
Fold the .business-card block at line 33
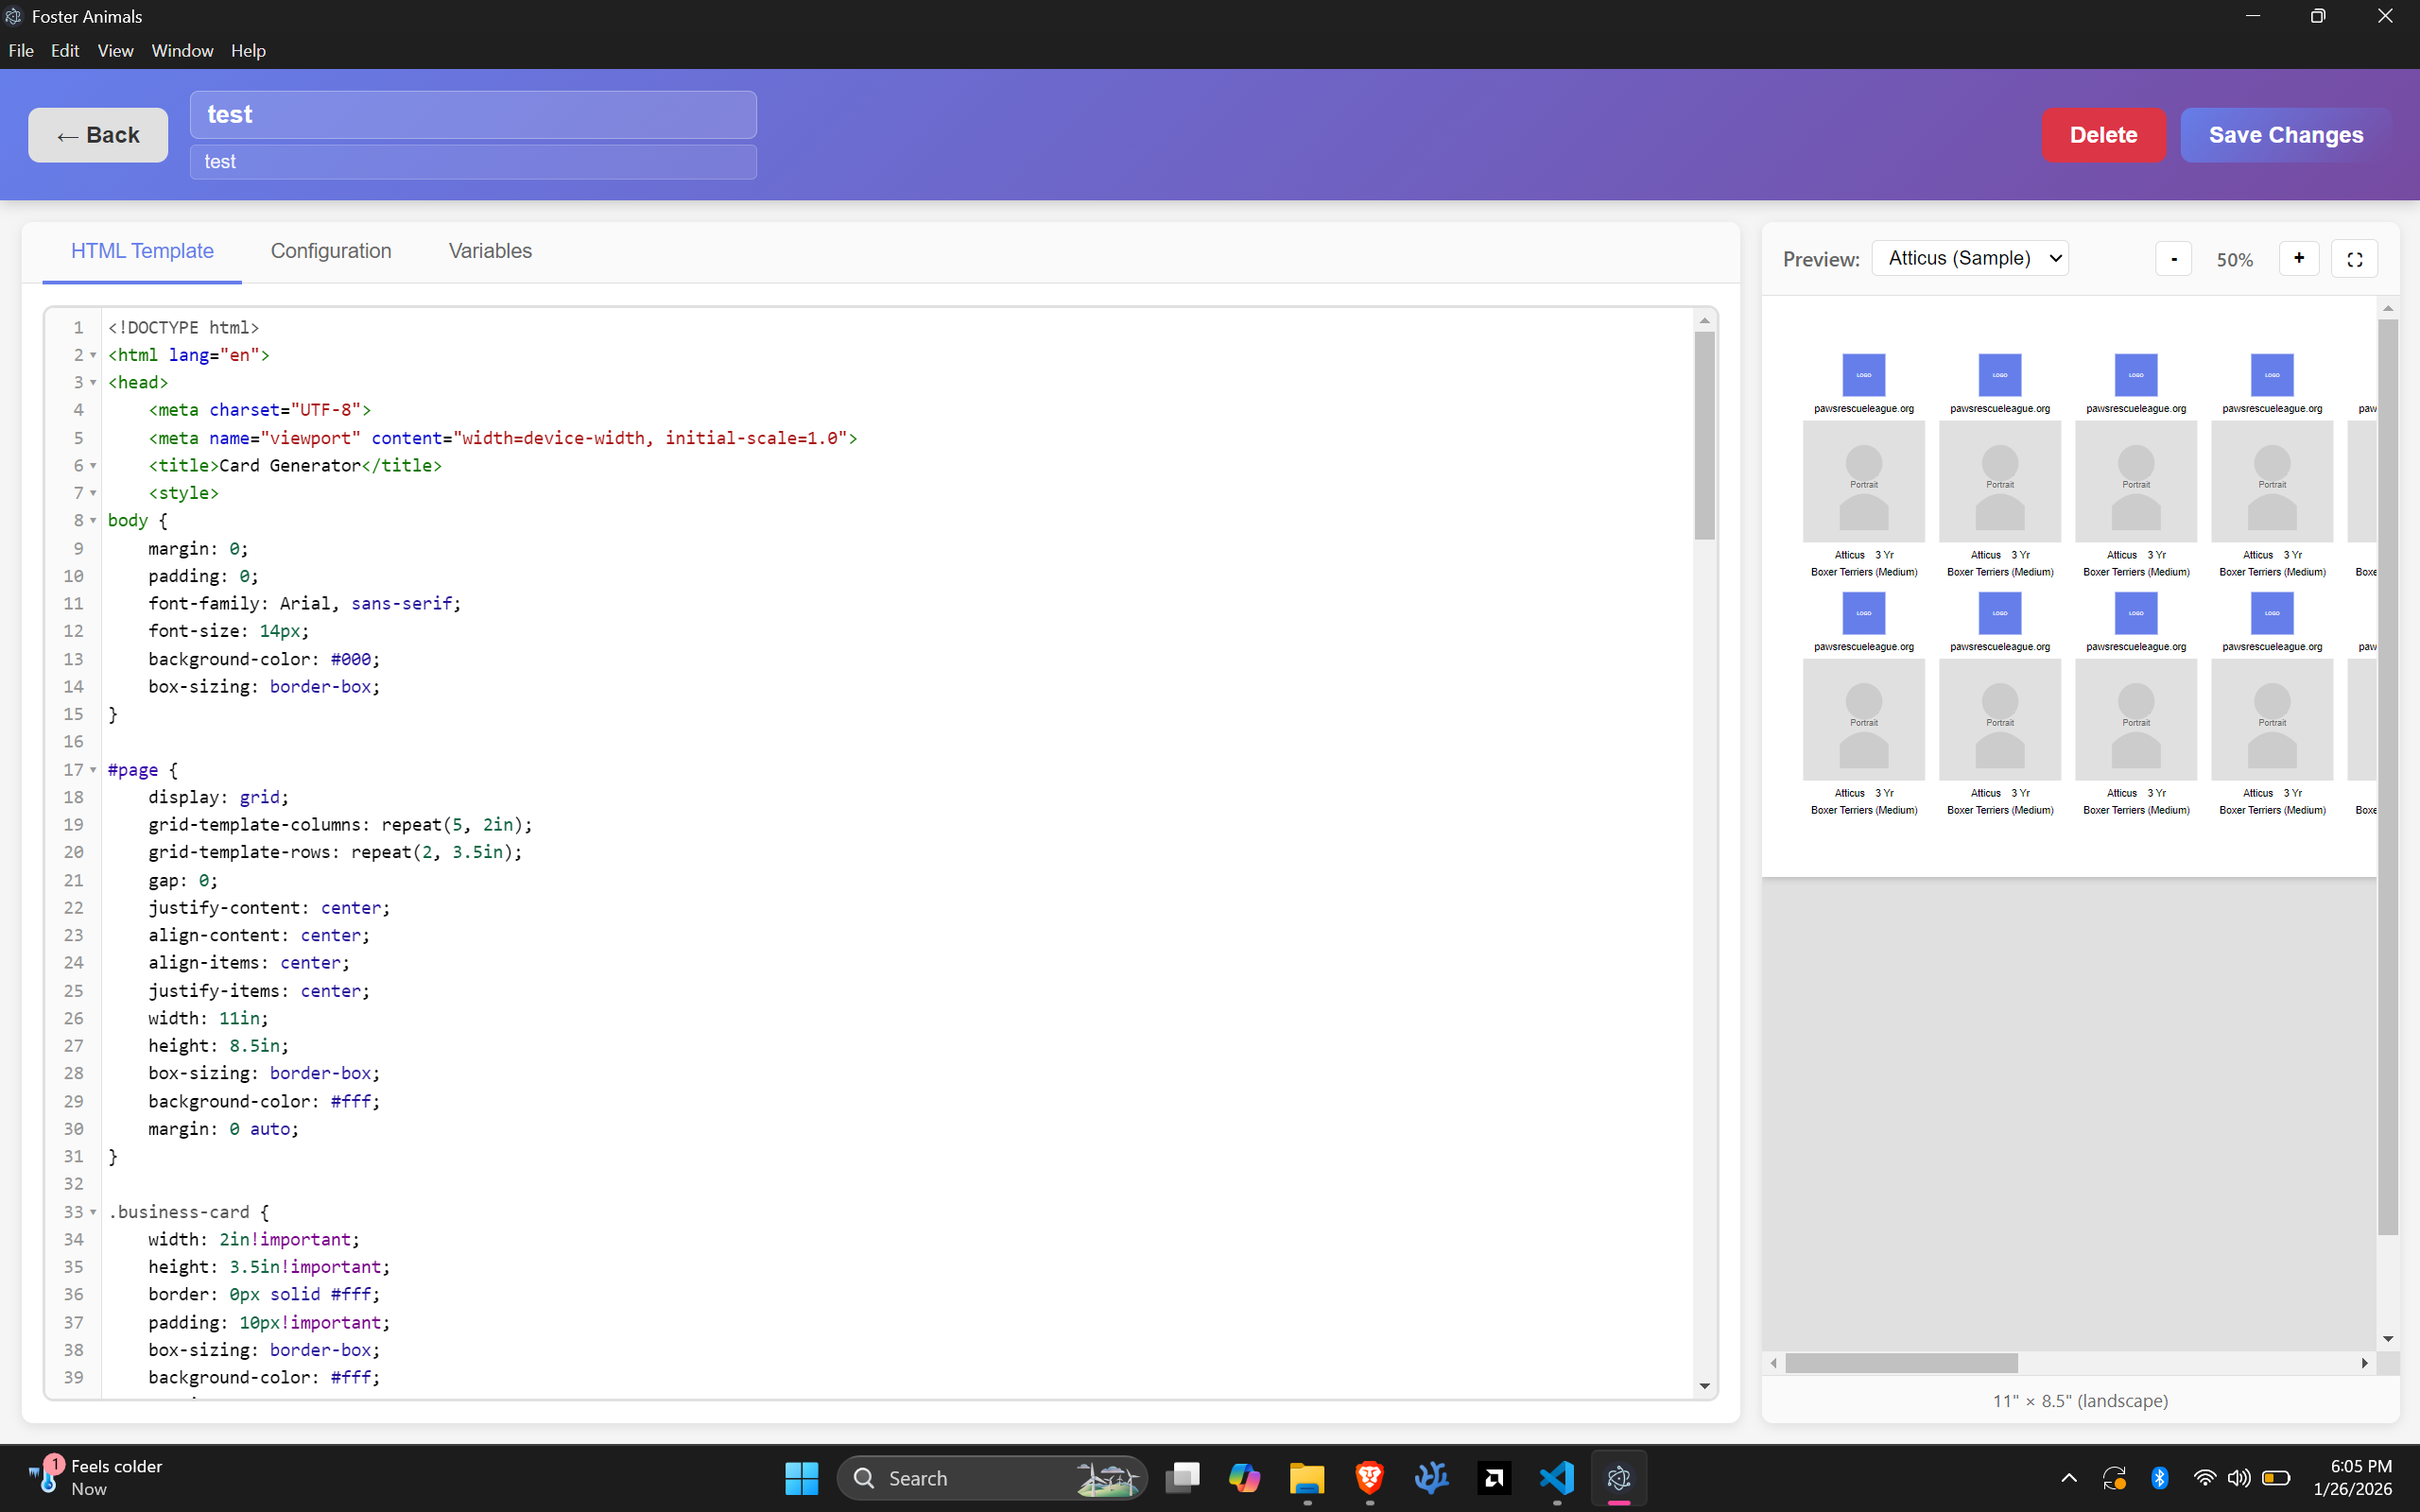(x=93, y=1212)
